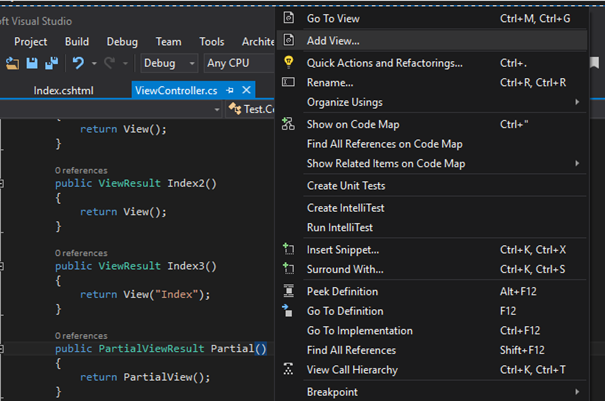The image size is (605, 401).
Task: Click the Surround With icon
Action: [x=288, y=268]
